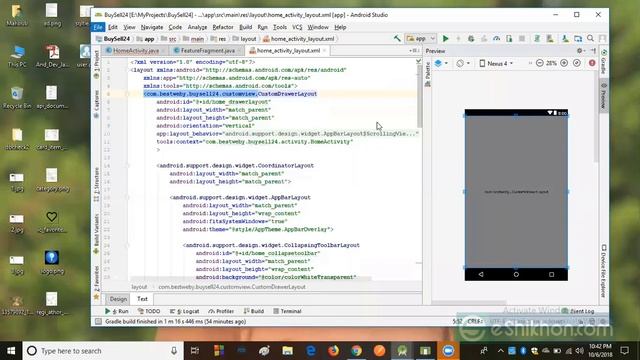
Task: Toggle the Favorites side panel
Action: pos(97,282)
